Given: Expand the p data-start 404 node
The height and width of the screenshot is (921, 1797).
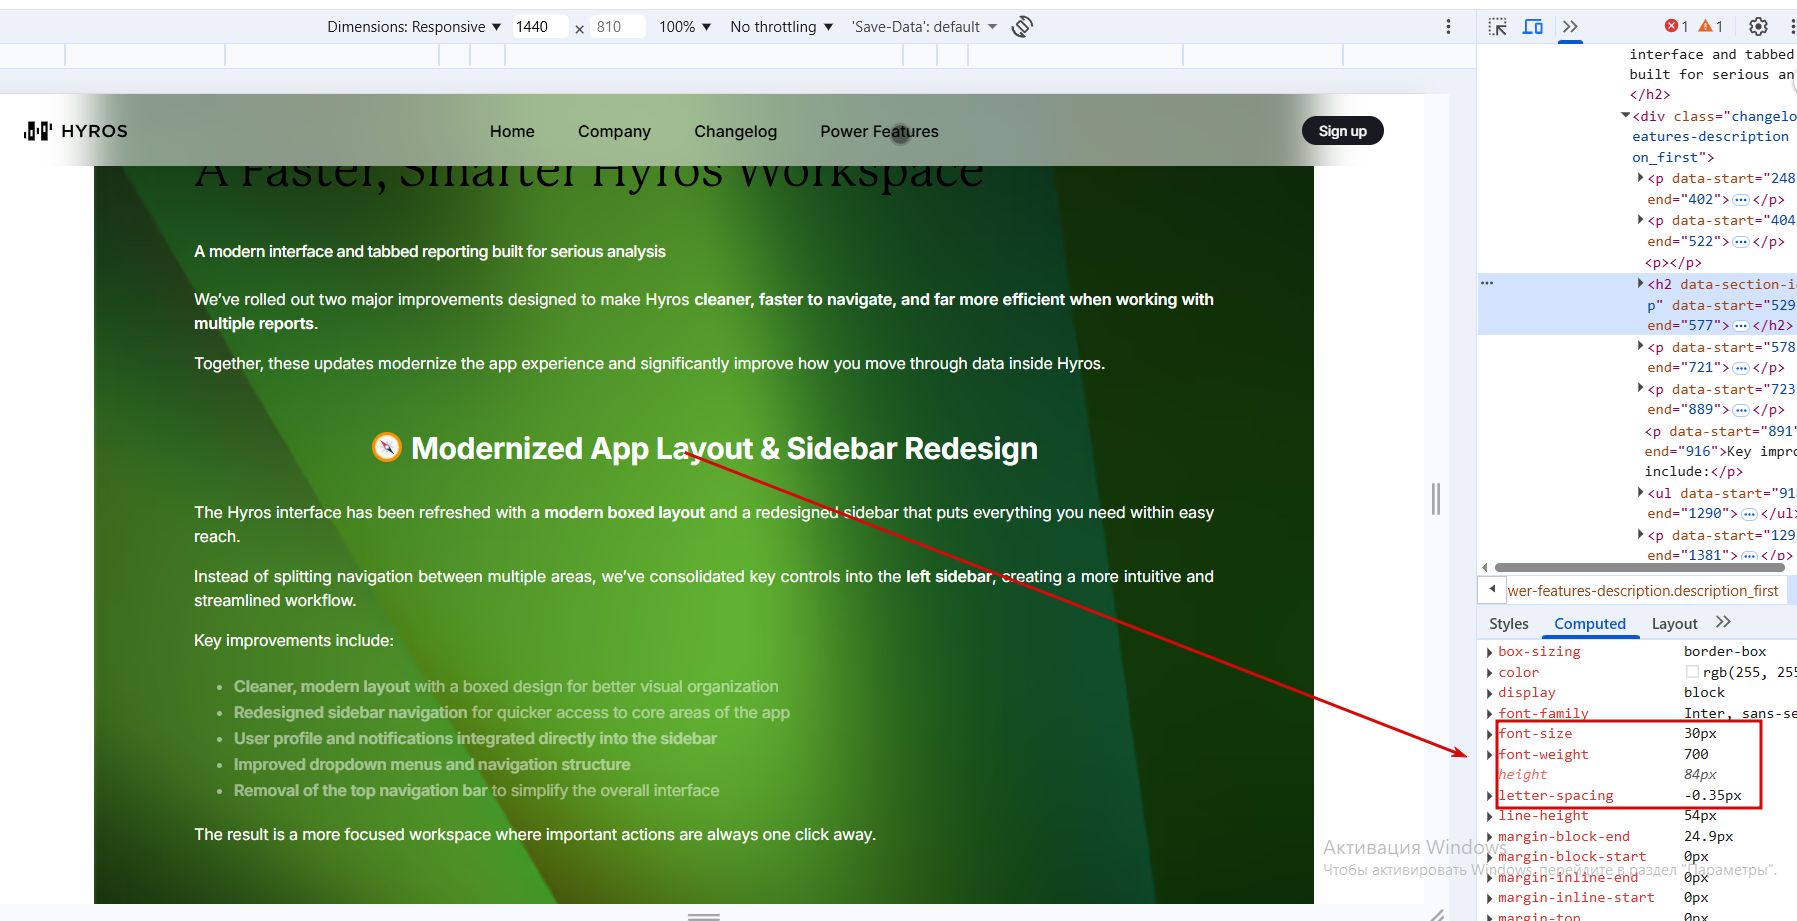Looking at the screenshot, I should coord(1640,220).
